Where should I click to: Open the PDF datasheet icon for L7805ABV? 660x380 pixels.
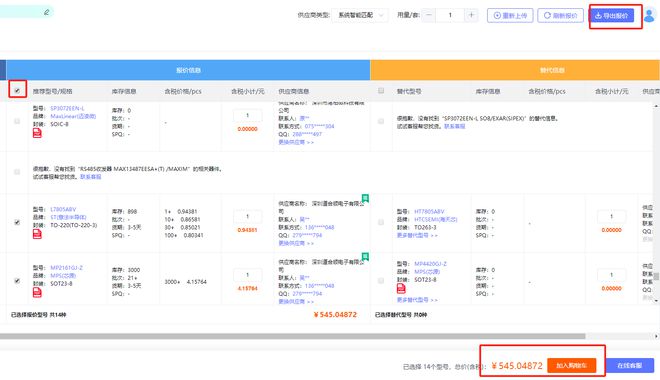tap(37, 234)
